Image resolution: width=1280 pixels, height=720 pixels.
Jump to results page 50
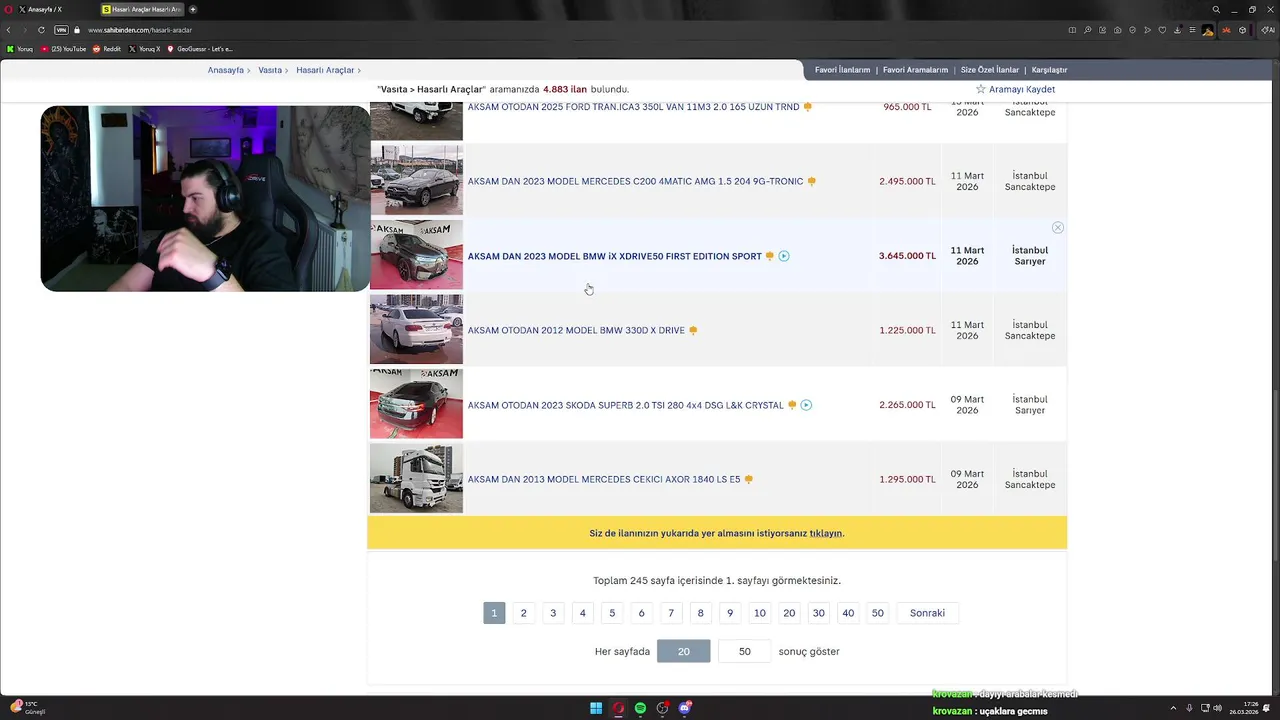click(x=878, y=613)
